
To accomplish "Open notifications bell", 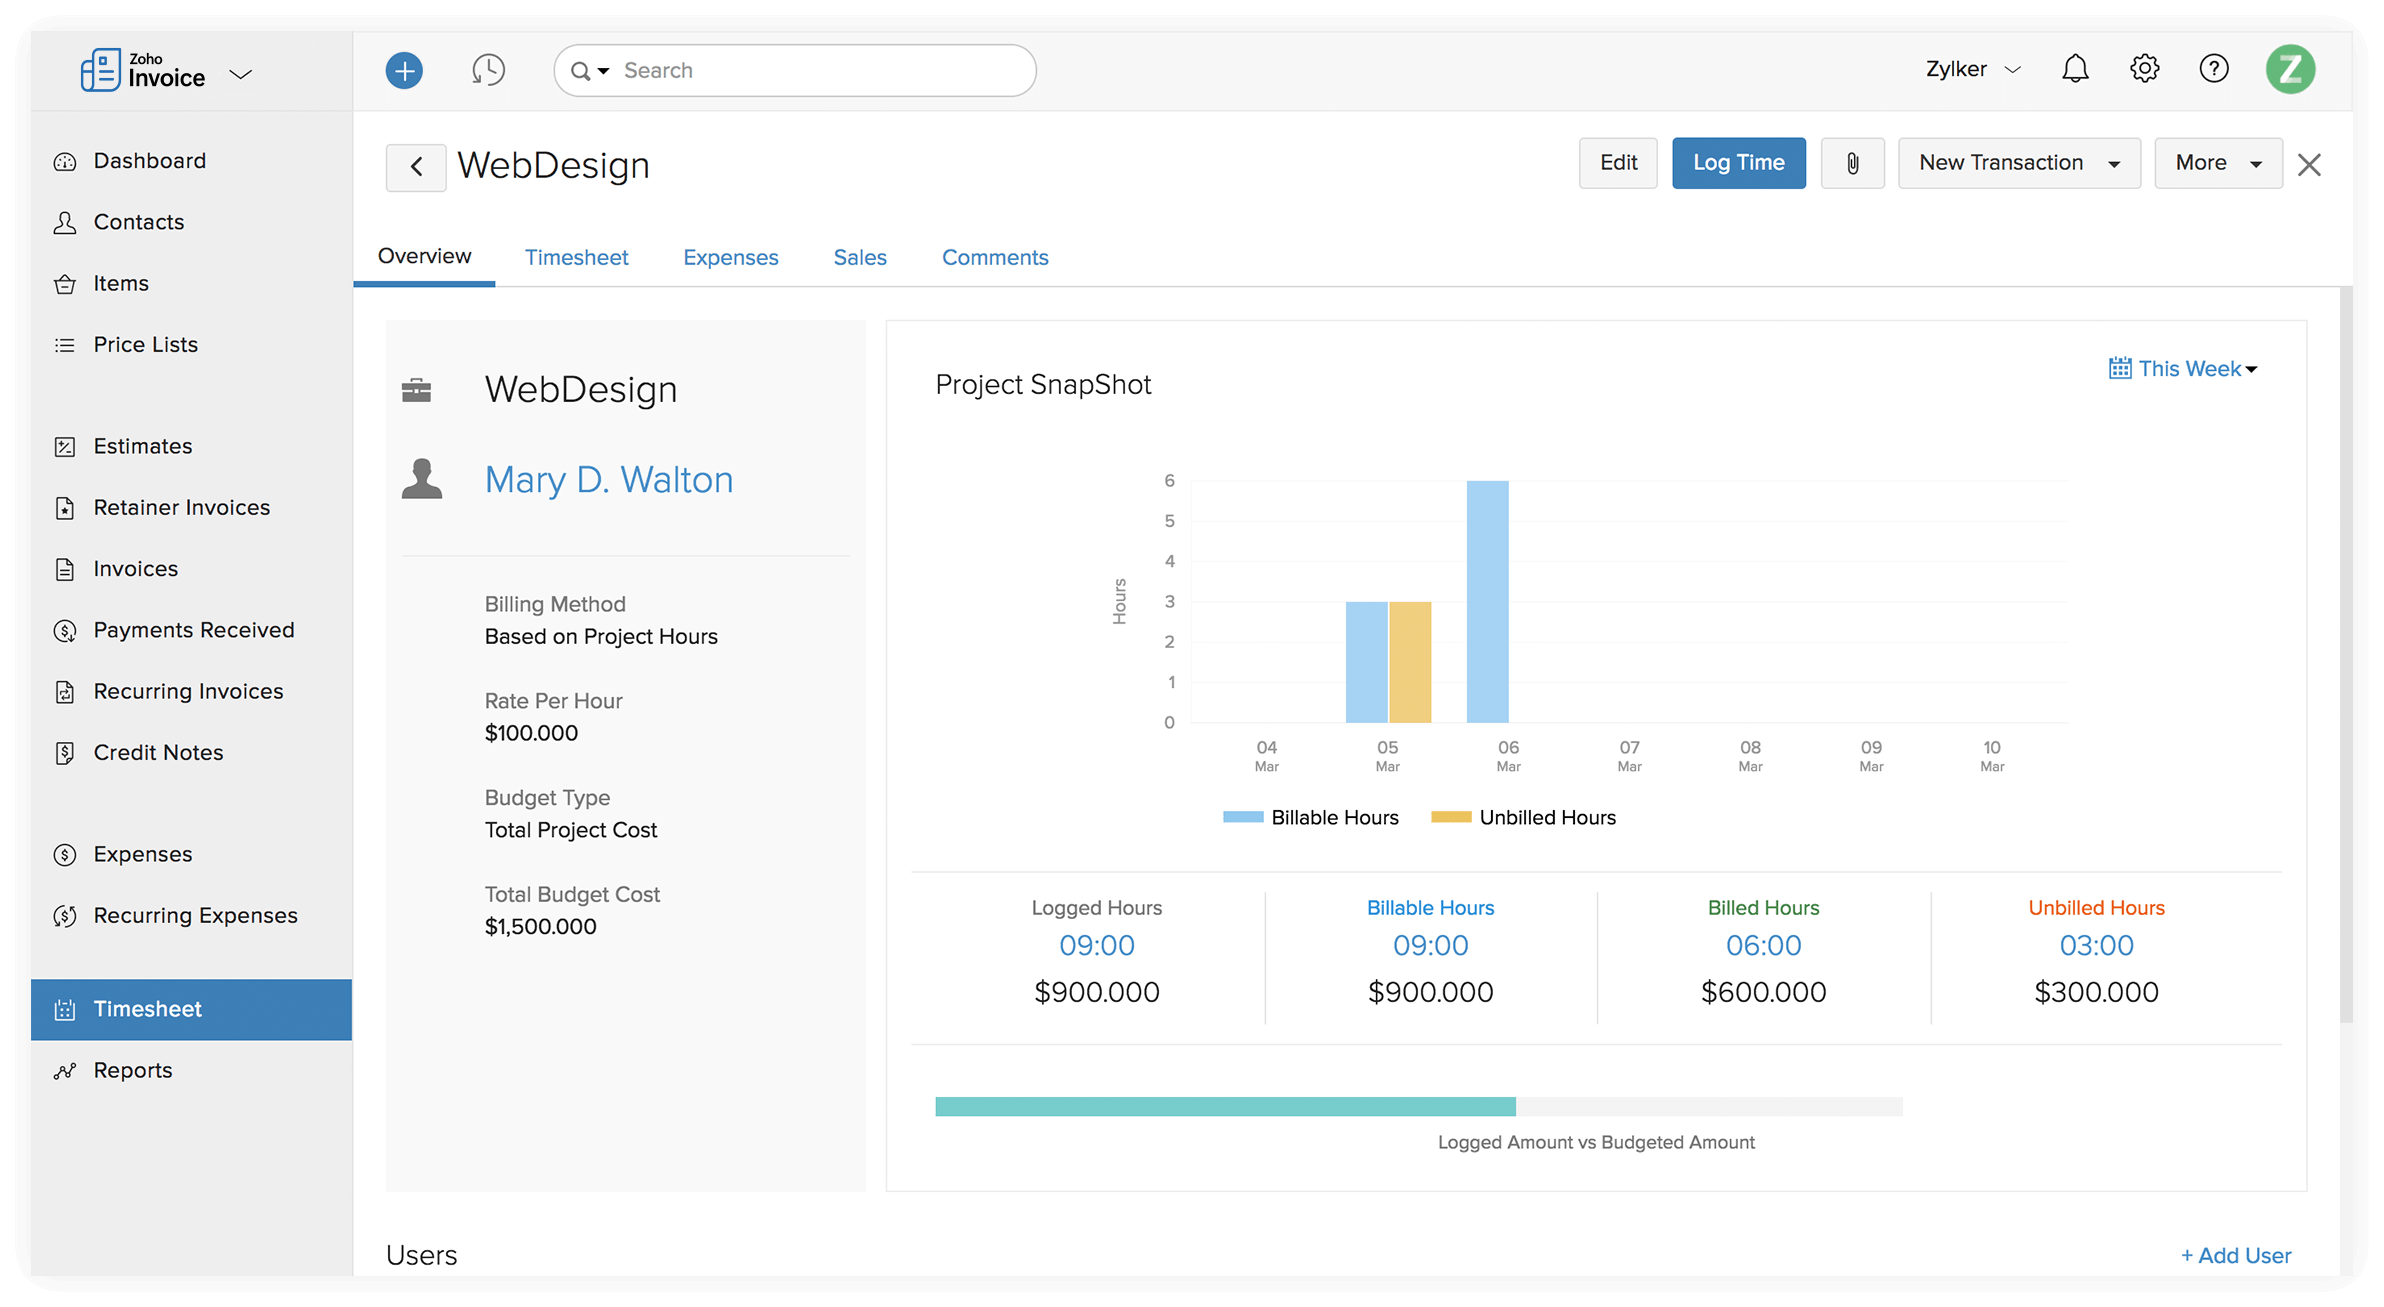I will click(x=2075, y=68).
